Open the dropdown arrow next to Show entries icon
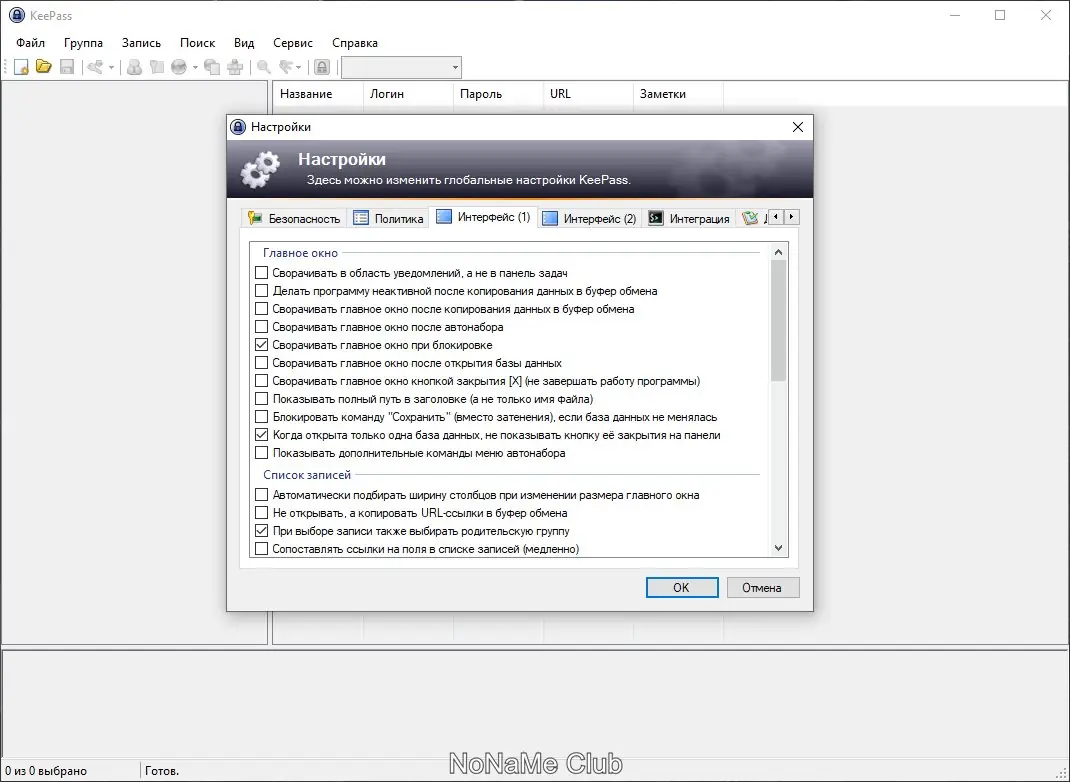This screenshot has height=782, width=1070. (299, 68)
